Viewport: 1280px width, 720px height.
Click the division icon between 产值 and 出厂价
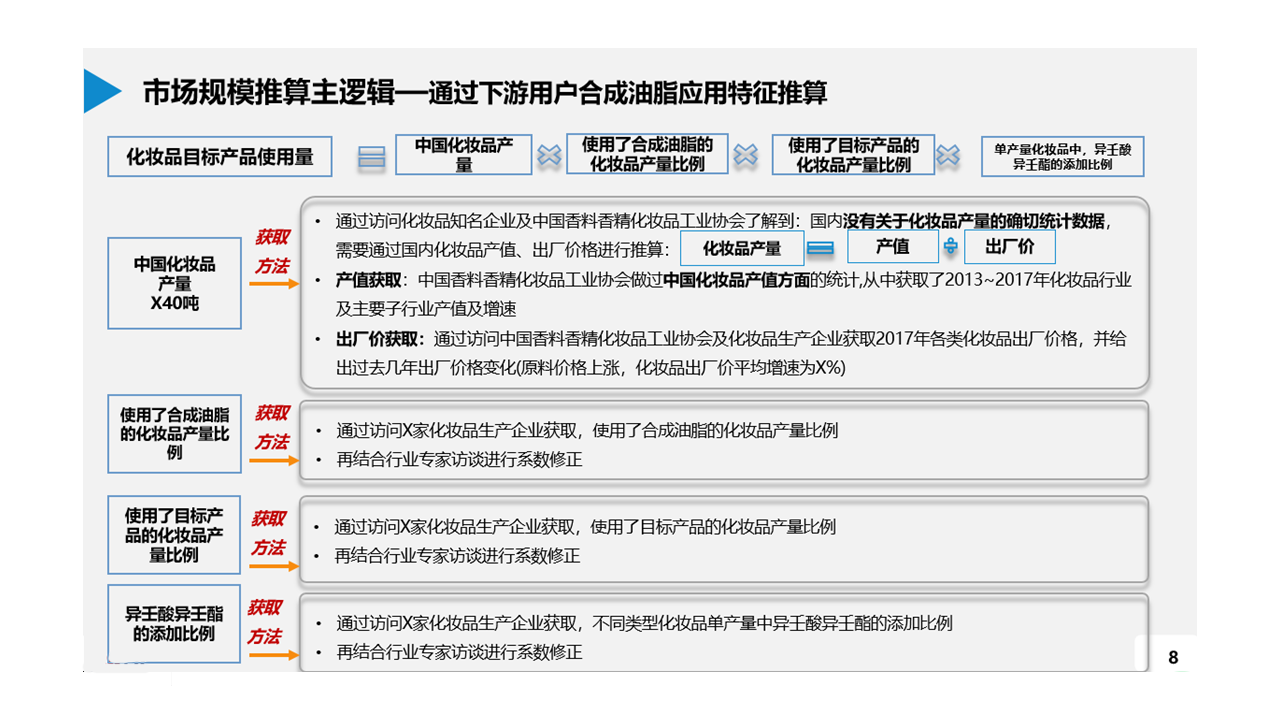pyautogui.click(x=950, y=248)
